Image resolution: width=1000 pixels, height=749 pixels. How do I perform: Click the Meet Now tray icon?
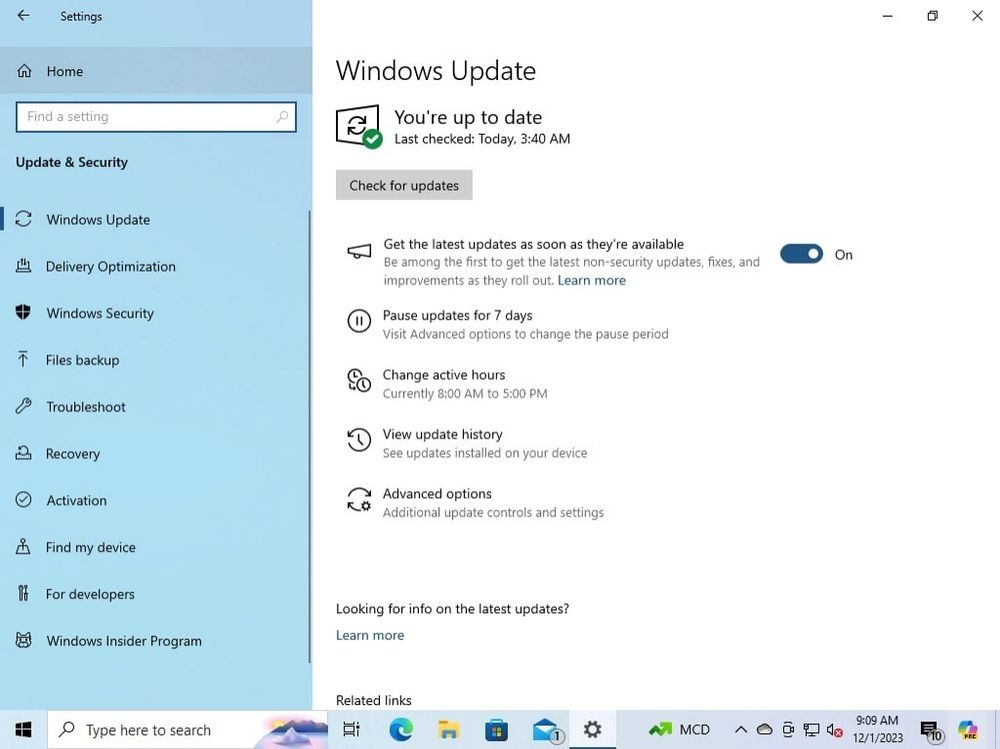pos(788,729)
